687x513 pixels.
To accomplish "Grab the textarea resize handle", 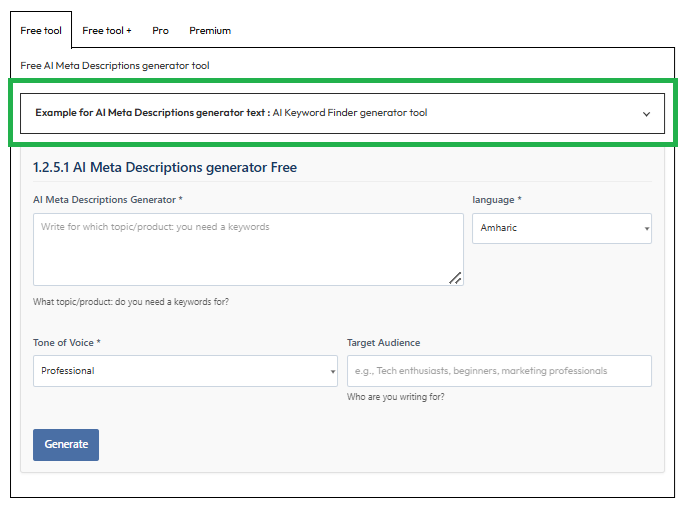I will [x=455, y=278].
